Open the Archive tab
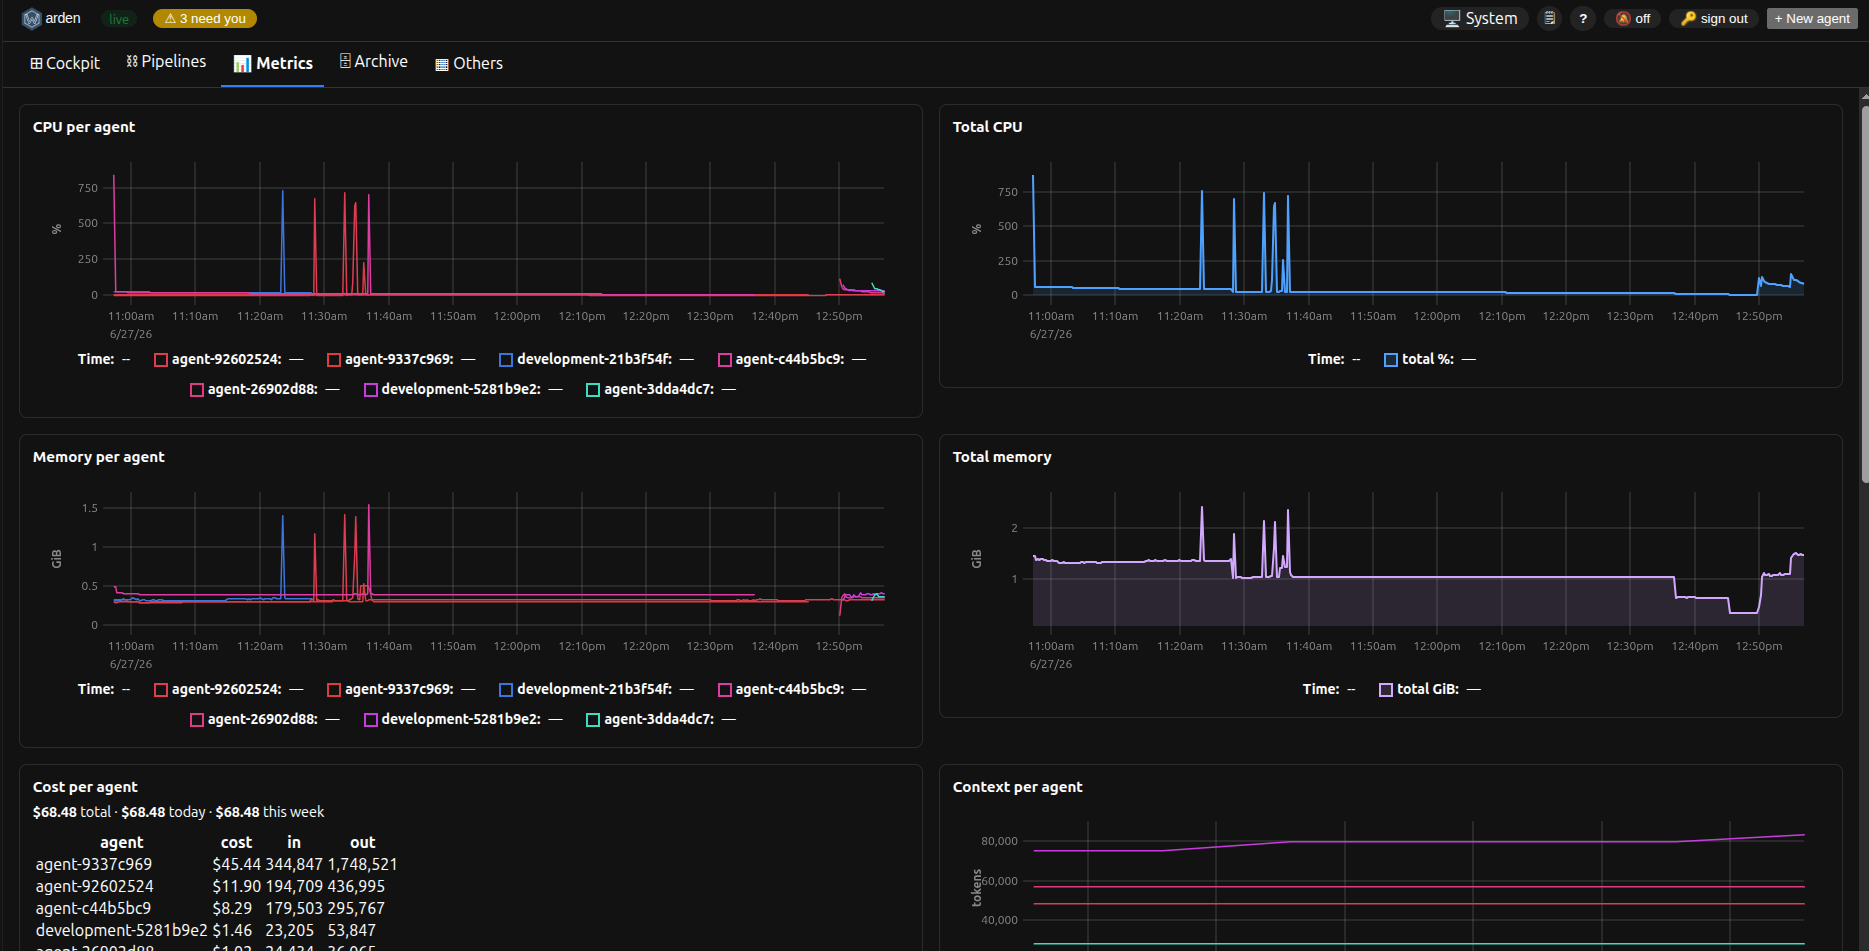The height and width of the screenshot is (951, 1869). click(x=374, y=62)
